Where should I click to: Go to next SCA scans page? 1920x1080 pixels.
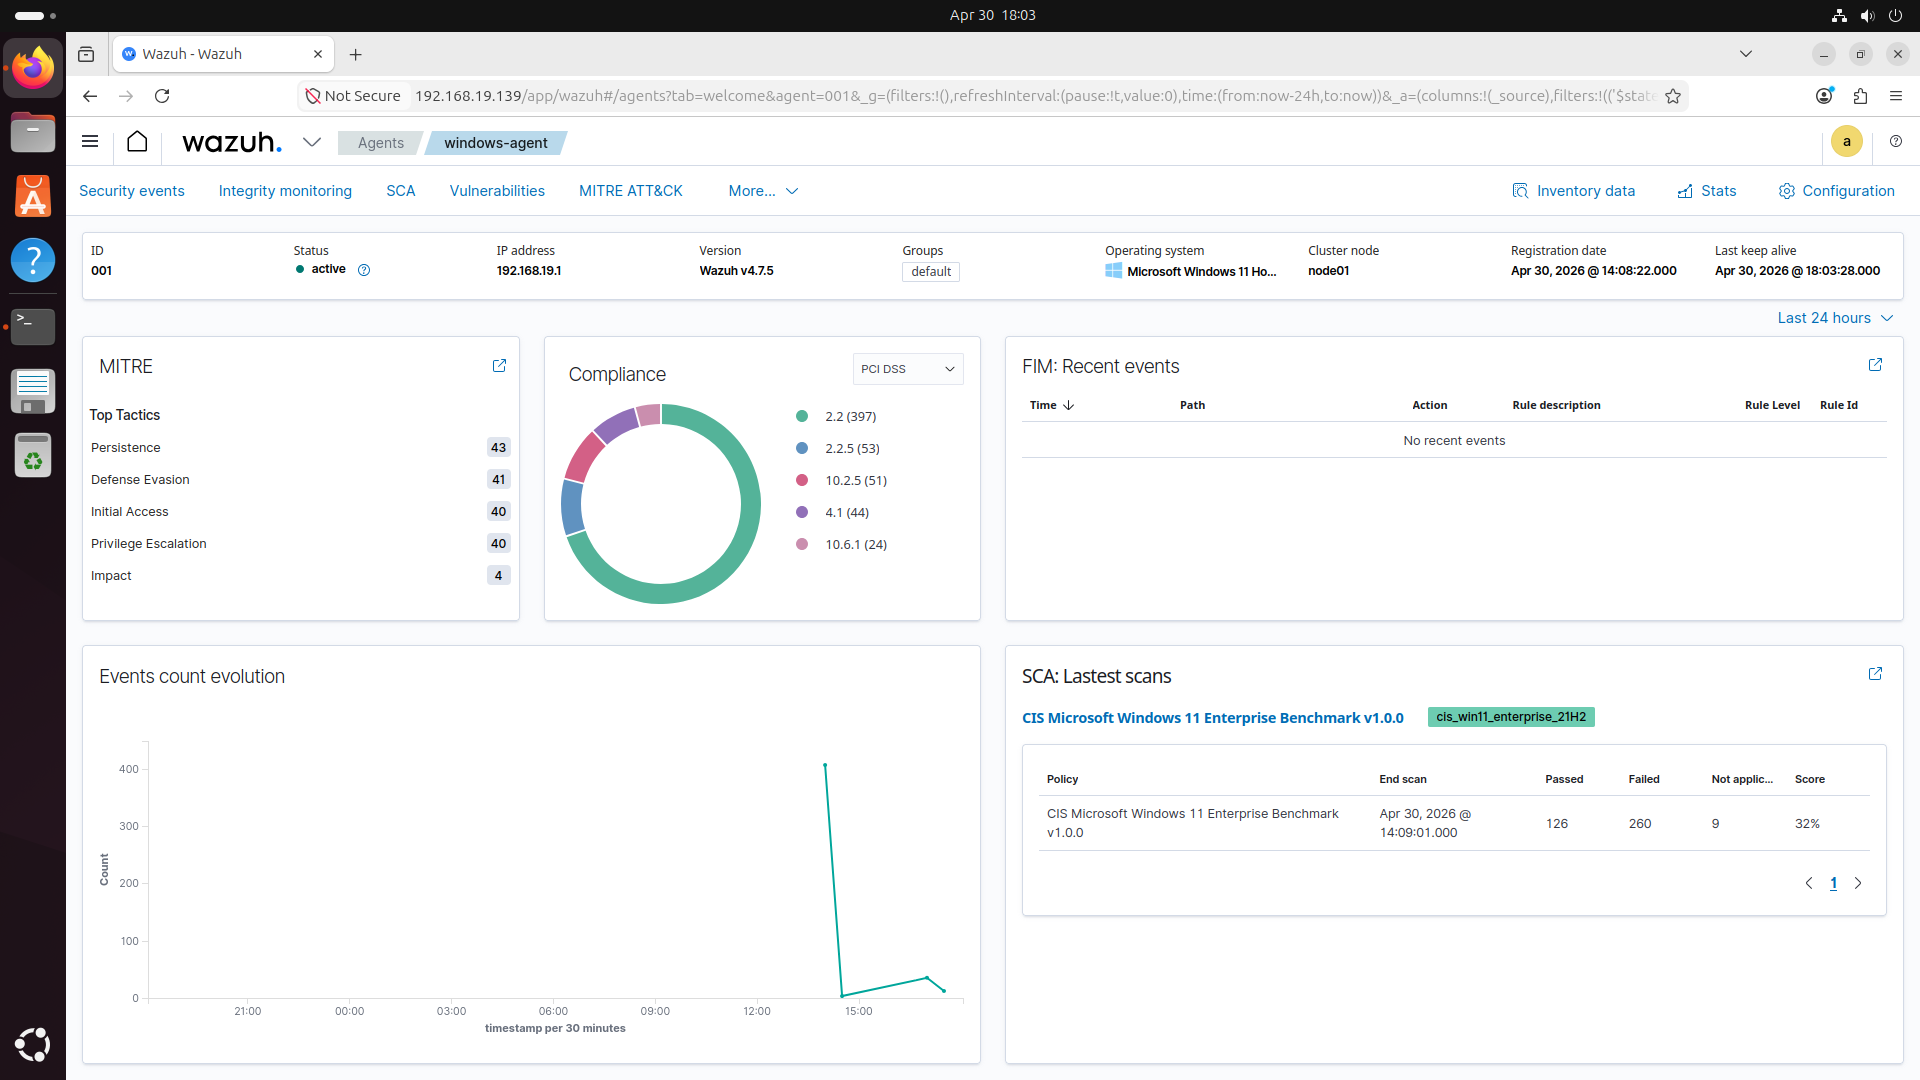pos(1858,883)
